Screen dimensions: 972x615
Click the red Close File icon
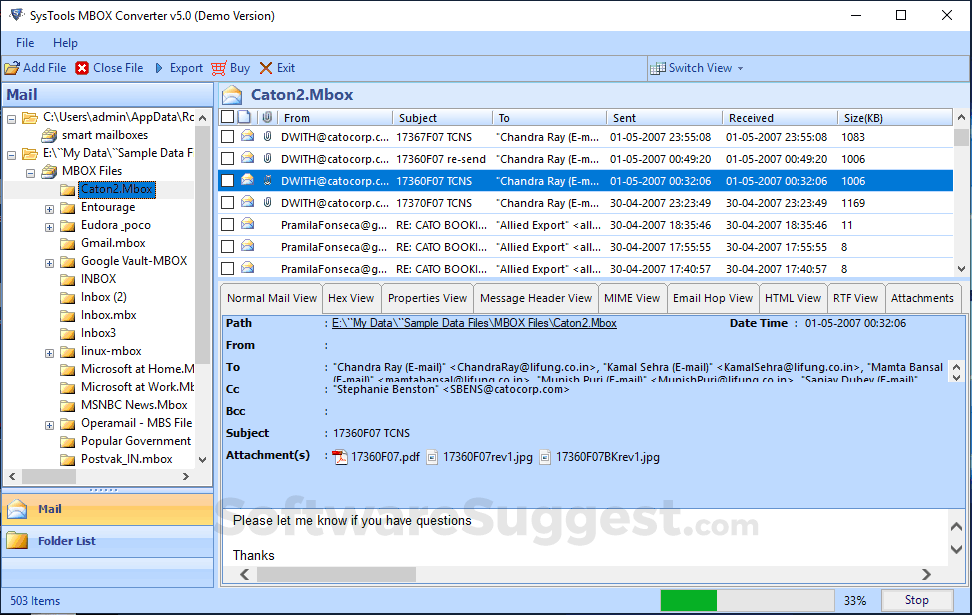(82, 68)
